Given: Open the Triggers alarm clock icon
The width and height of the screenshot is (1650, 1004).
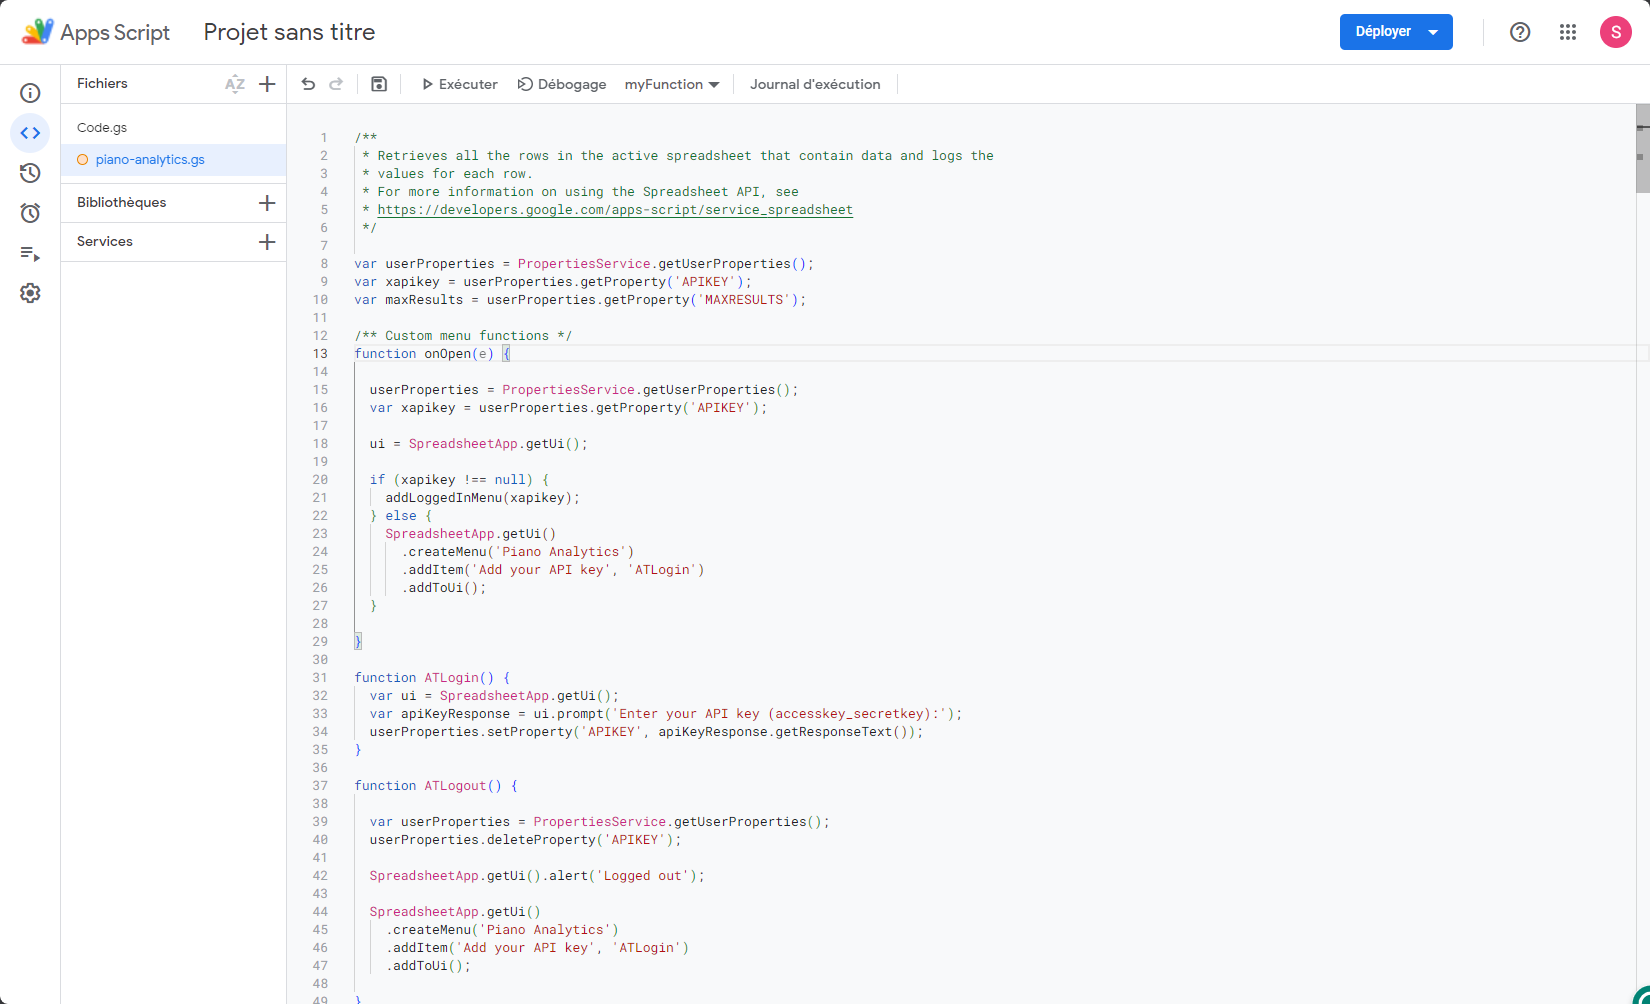Looking at the screenshot, I should 30,213.
